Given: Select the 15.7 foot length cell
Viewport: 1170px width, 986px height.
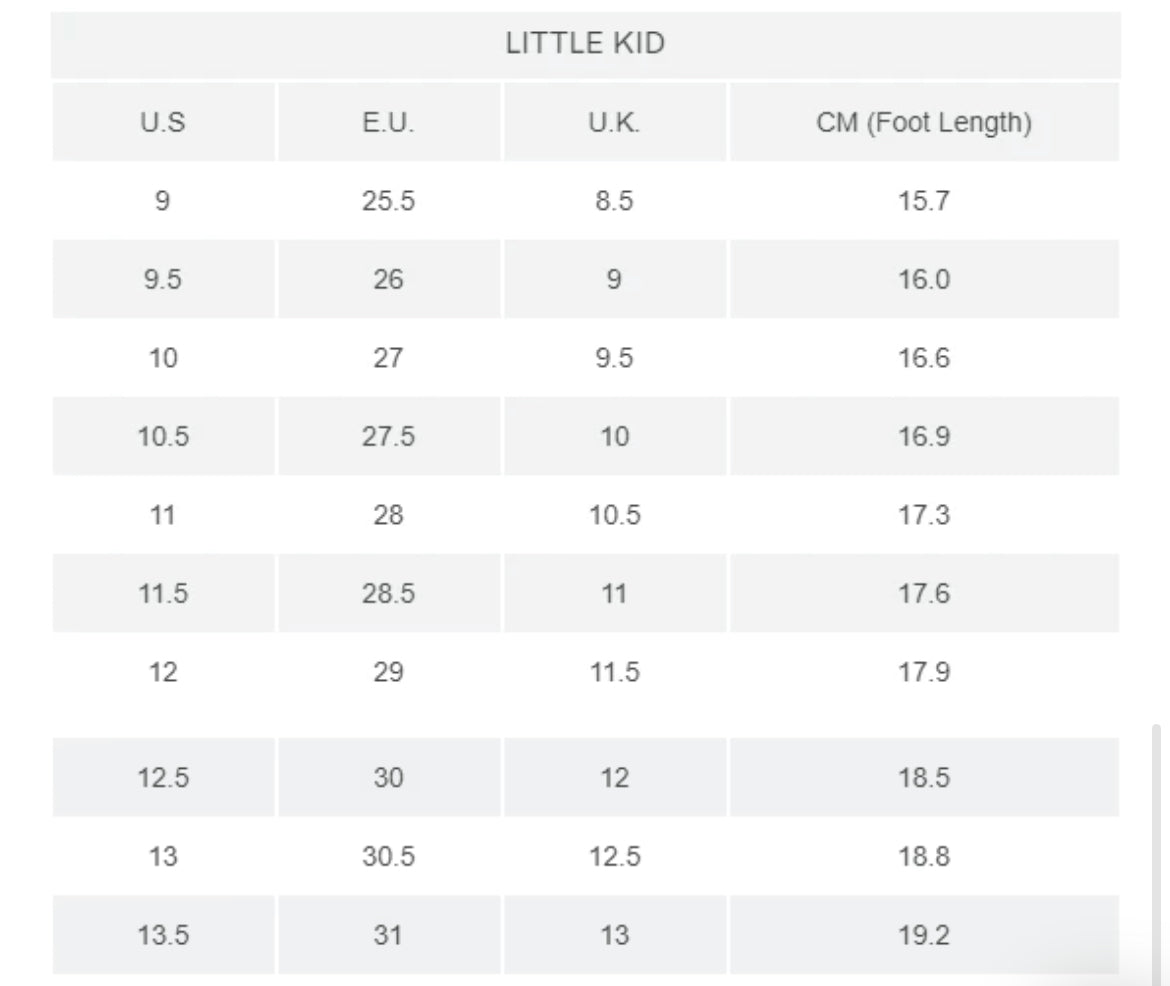Looking at the screenshot, I should click(x=924, y=201).
